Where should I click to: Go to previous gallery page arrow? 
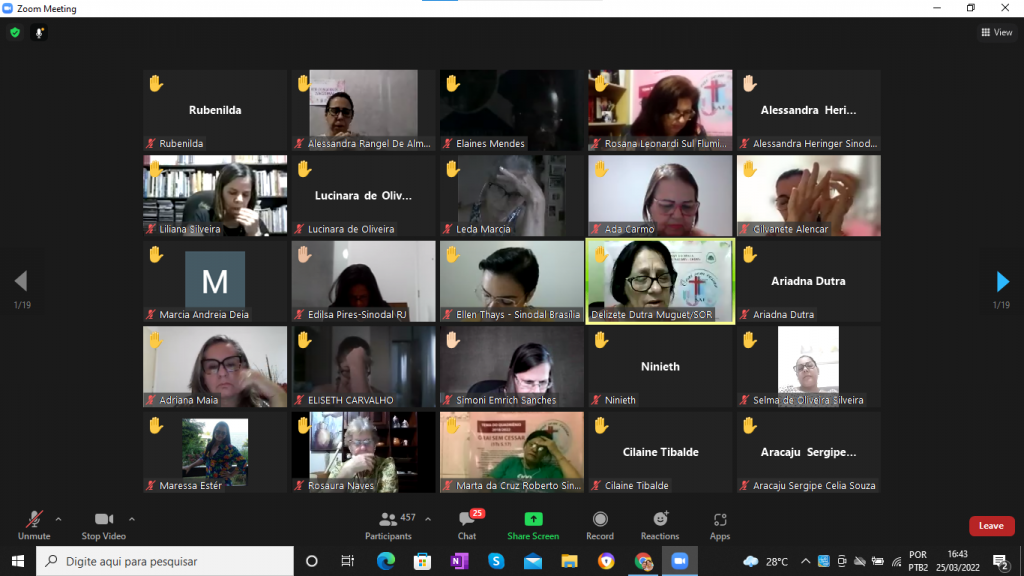point(21,281)
